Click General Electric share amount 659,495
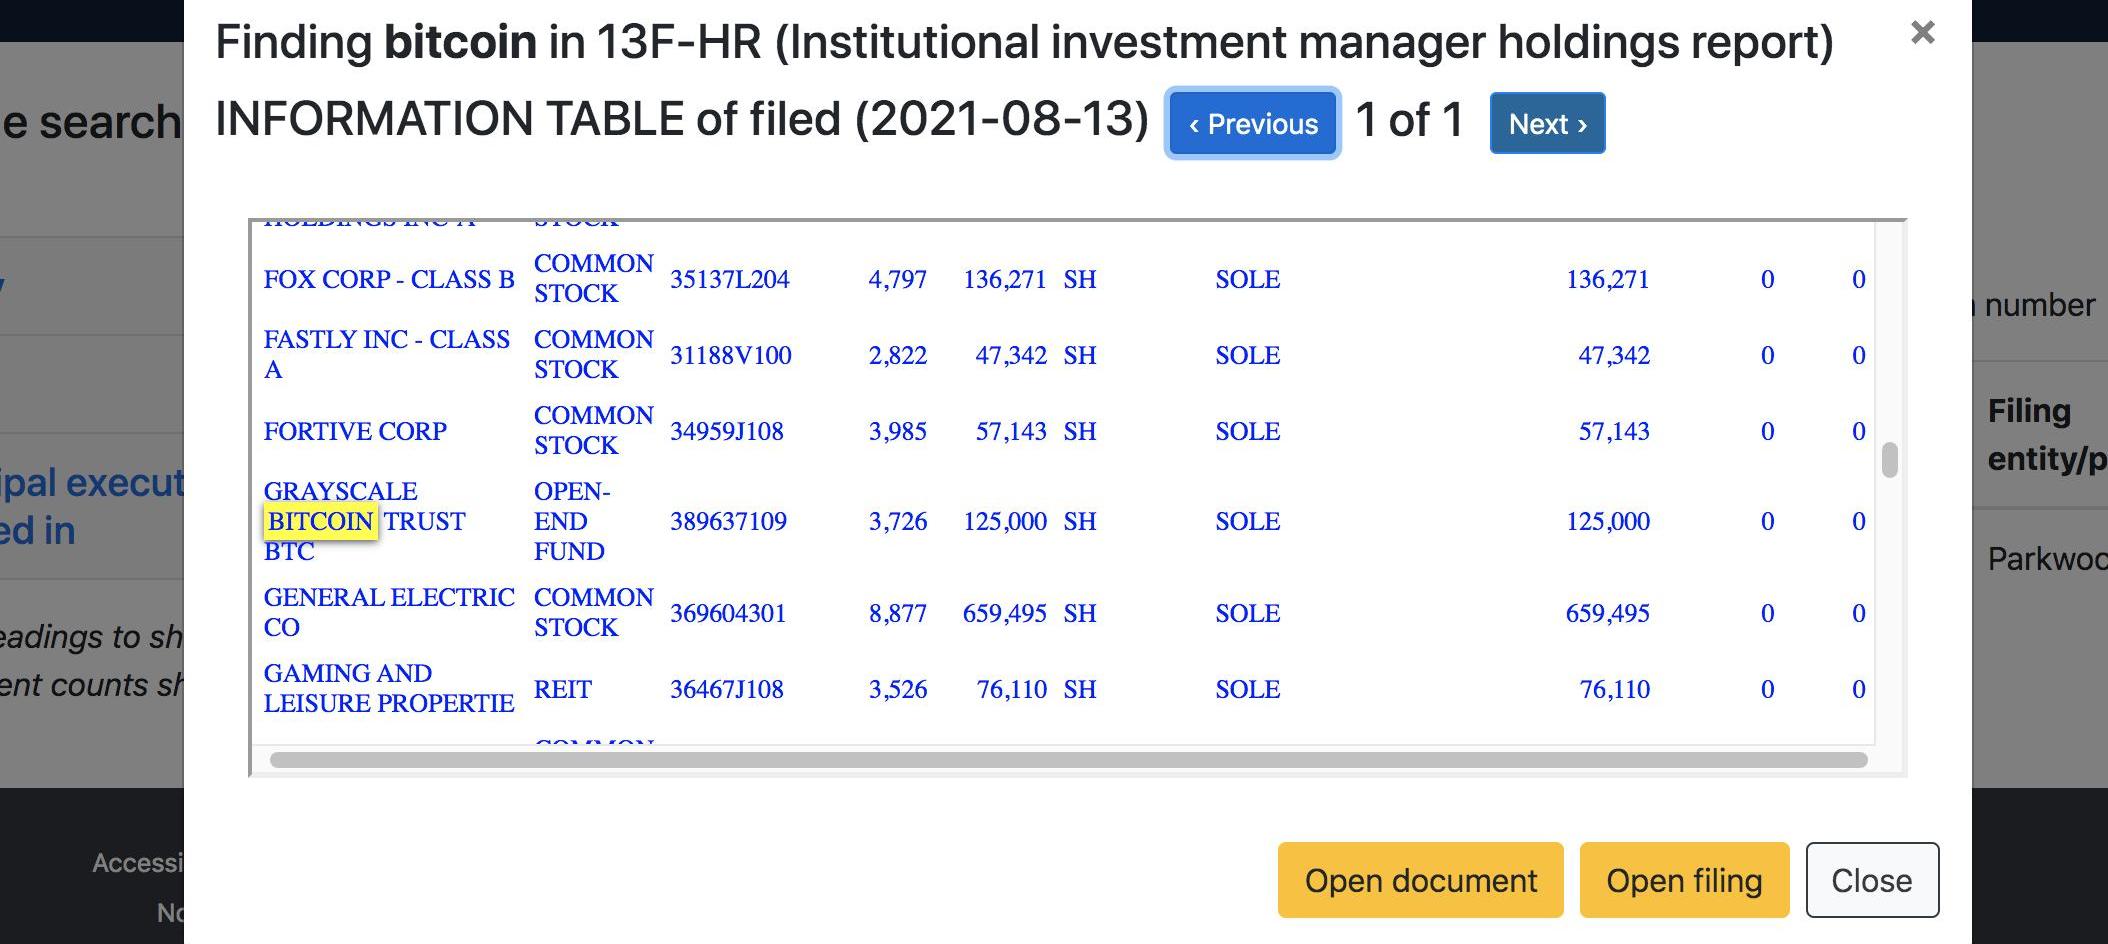2108x944 pixels. (x=1004, y=613)
